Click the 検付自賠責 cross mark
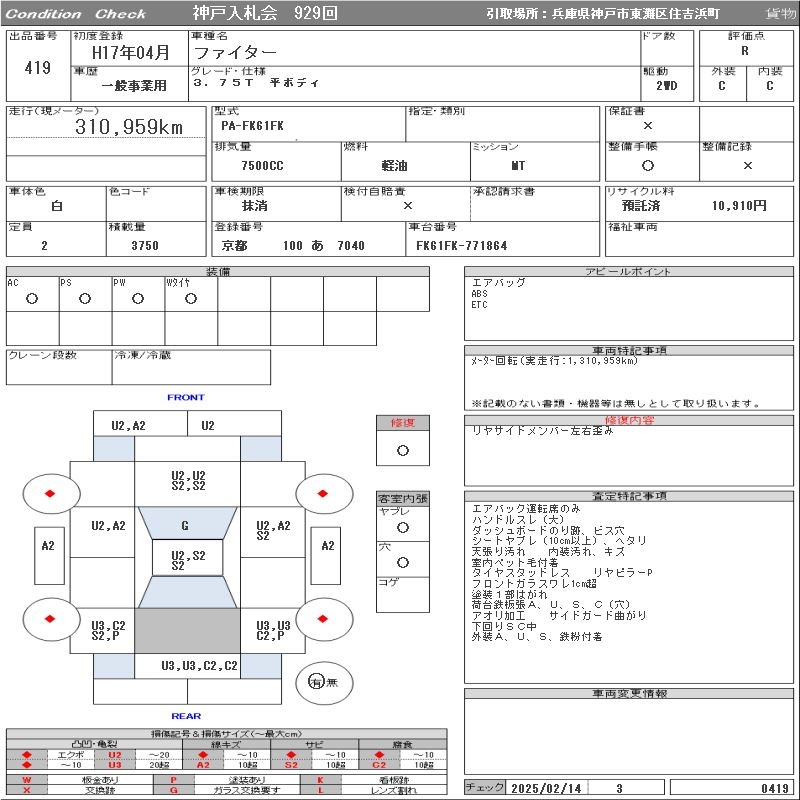 (x=408, y=206)
